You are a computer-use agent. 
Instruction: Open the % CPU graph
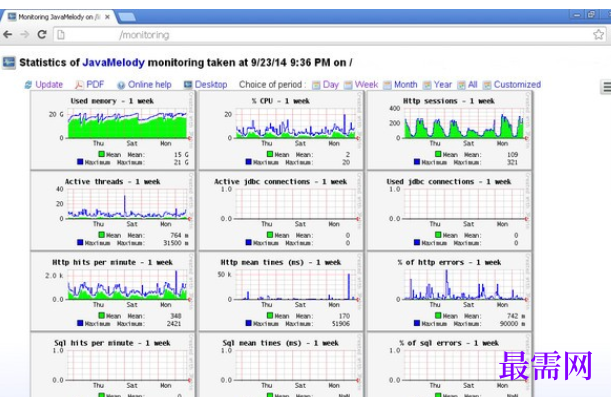[281, 131]
